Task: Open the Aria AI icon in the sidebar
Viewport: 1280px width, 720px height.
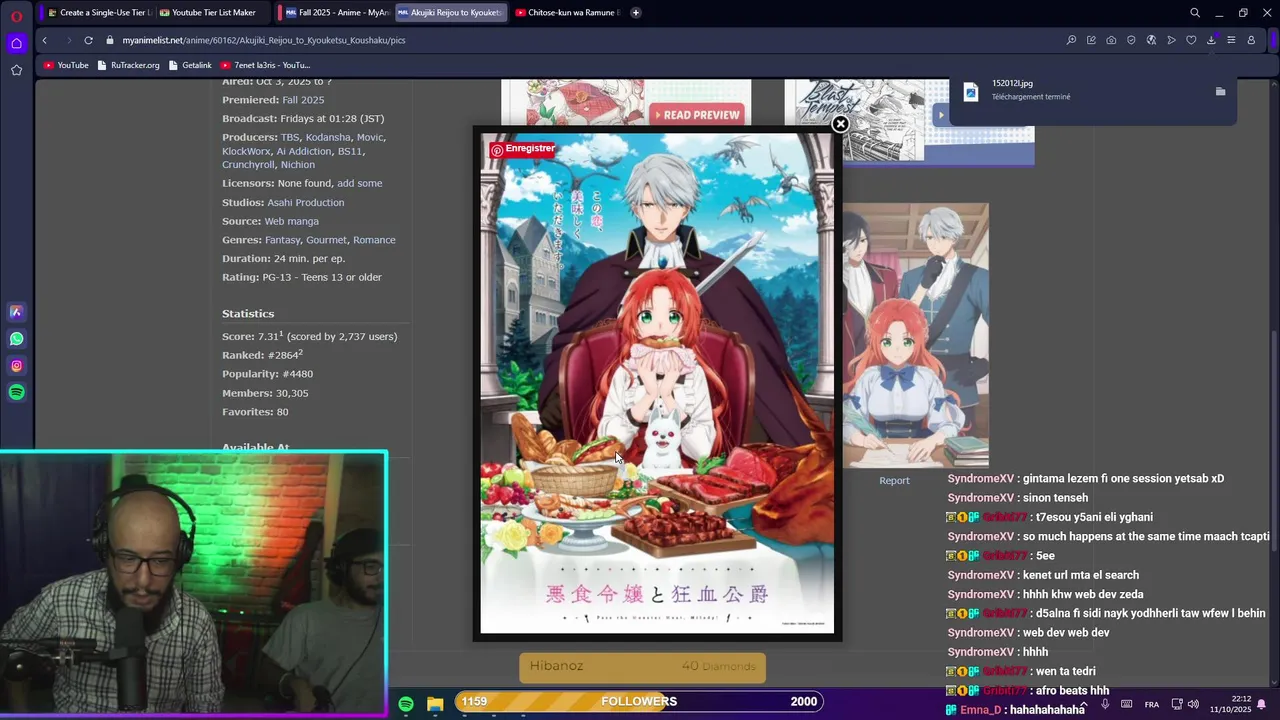Action: click(x=16, y=312)
